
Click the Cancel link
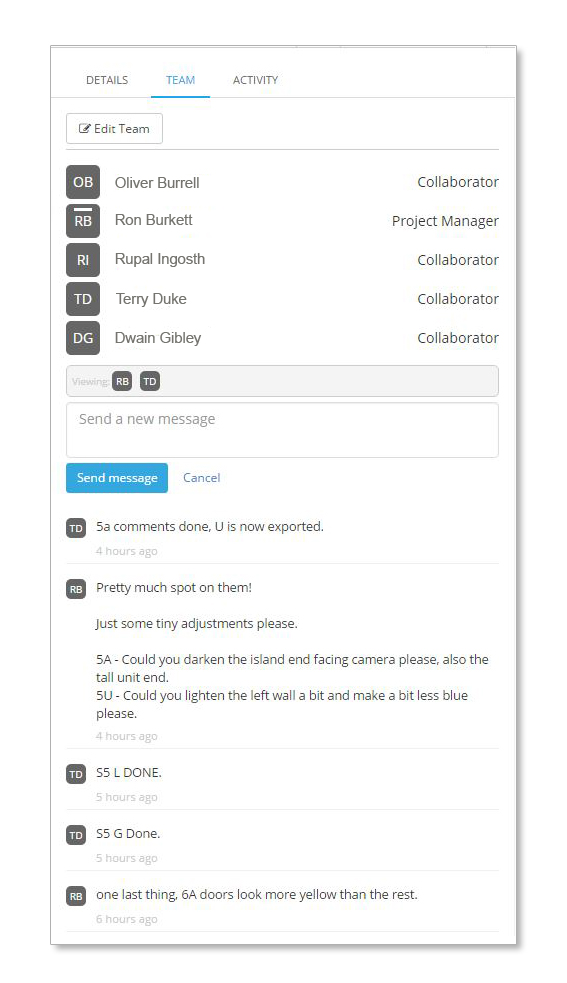(201, 478)
